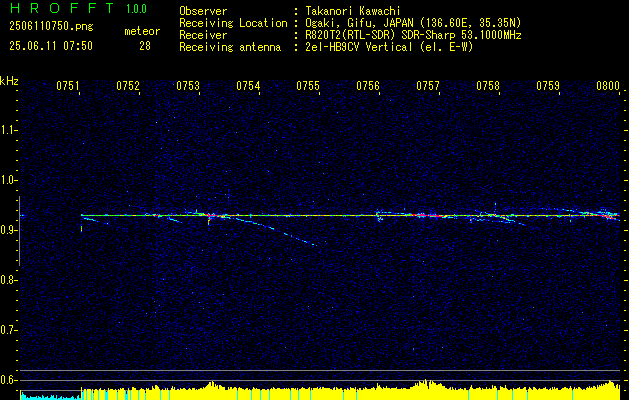629x400 pixels.
Task: Click the filename 2506110750.png
Action: point(51,27)
